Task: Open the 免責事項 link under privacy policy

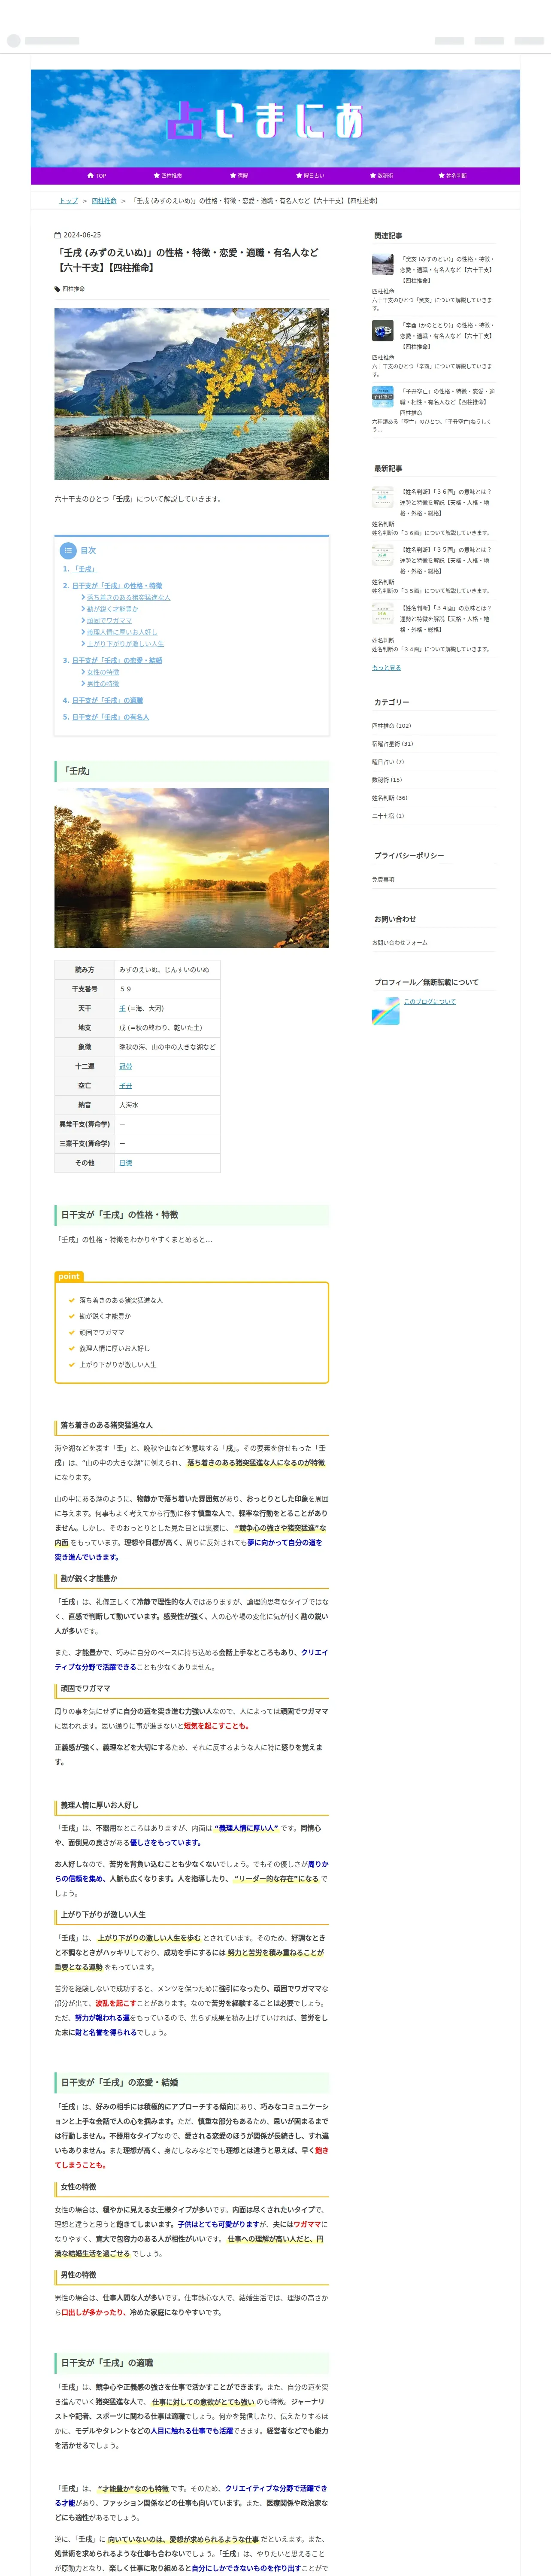Action: (383, 880)
